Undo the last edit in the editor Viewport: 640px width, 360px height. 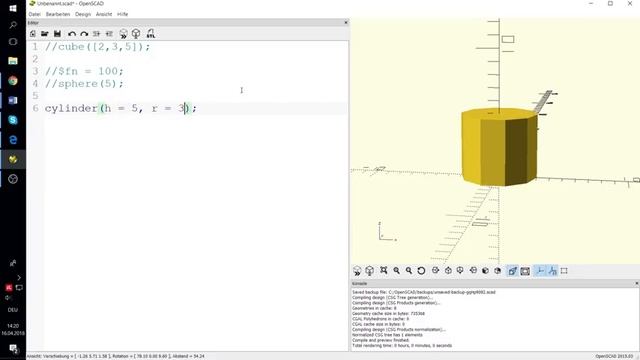coord(72,34)
